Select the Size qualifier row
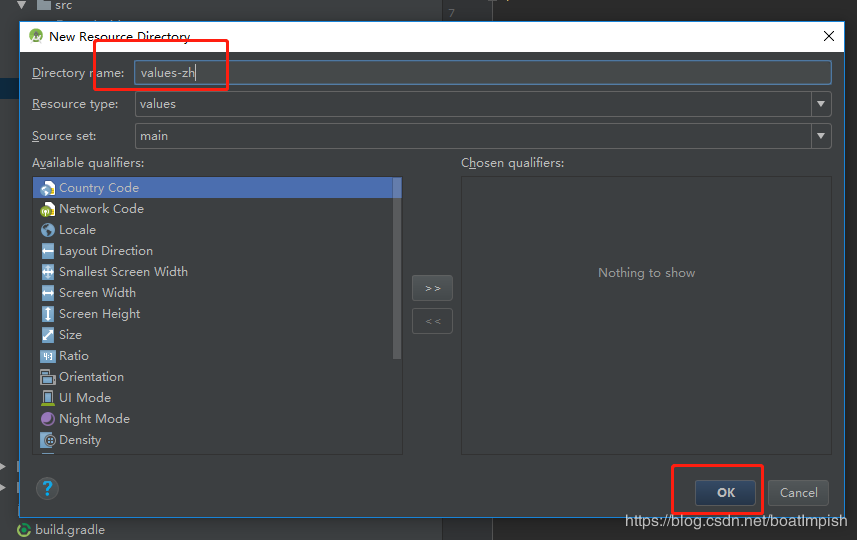This screenshot has height=540, width=857. tap(213, 334)
